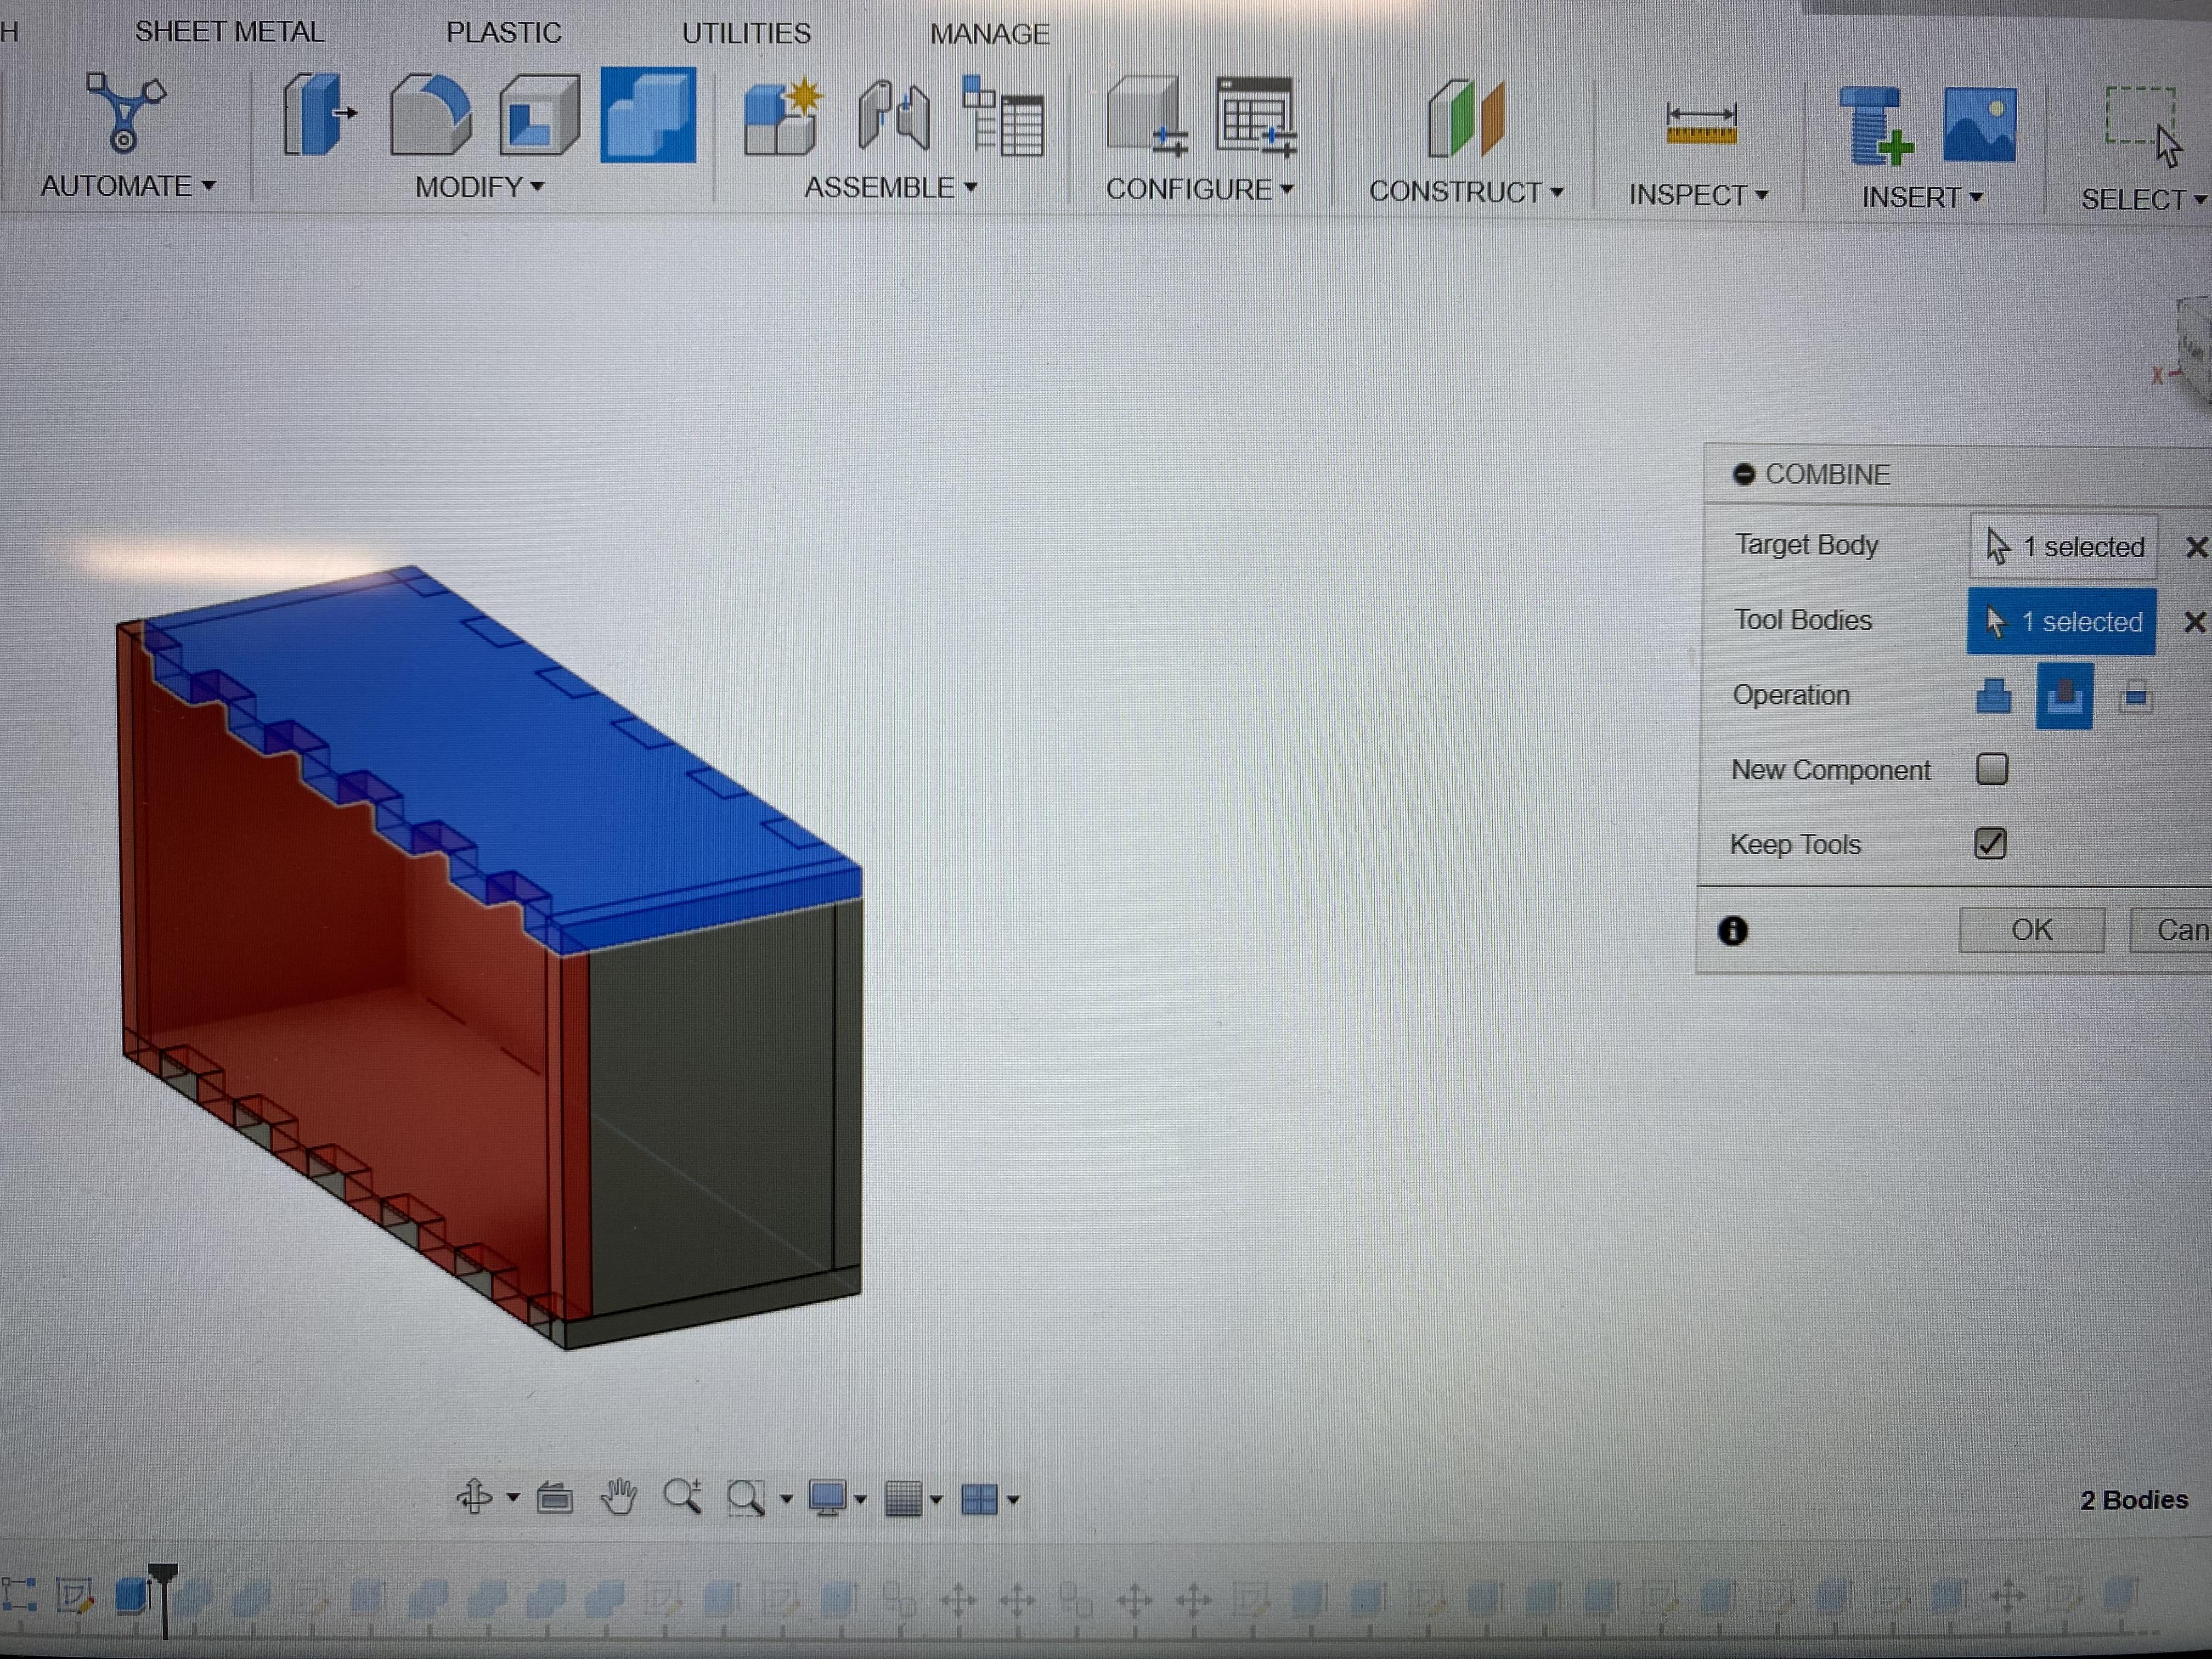Click the Display Settings monitor icon

pyautogui.click(x=828, y=1498)
